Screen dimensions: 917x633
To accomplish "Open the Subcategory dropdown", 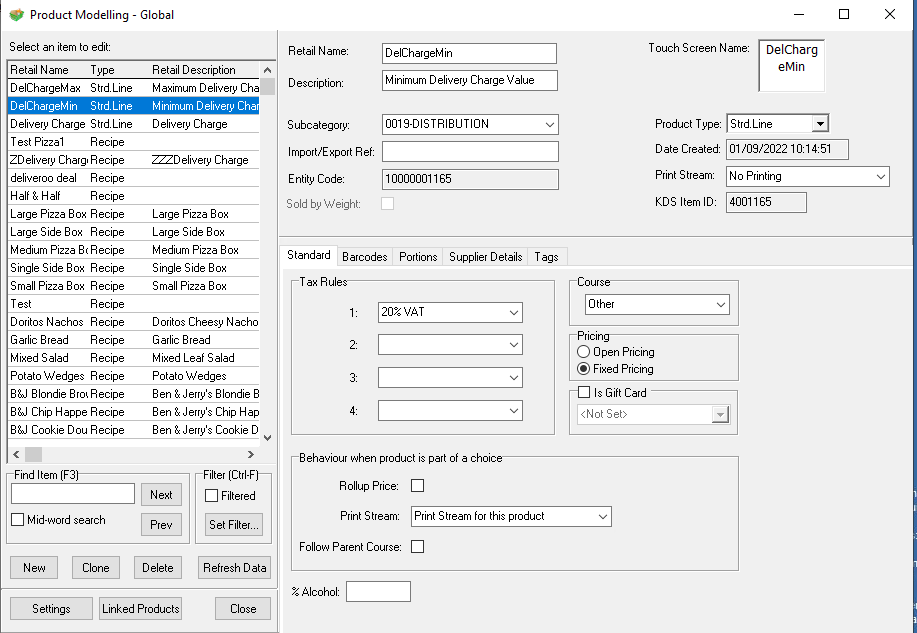I will [x=550, y=124].
